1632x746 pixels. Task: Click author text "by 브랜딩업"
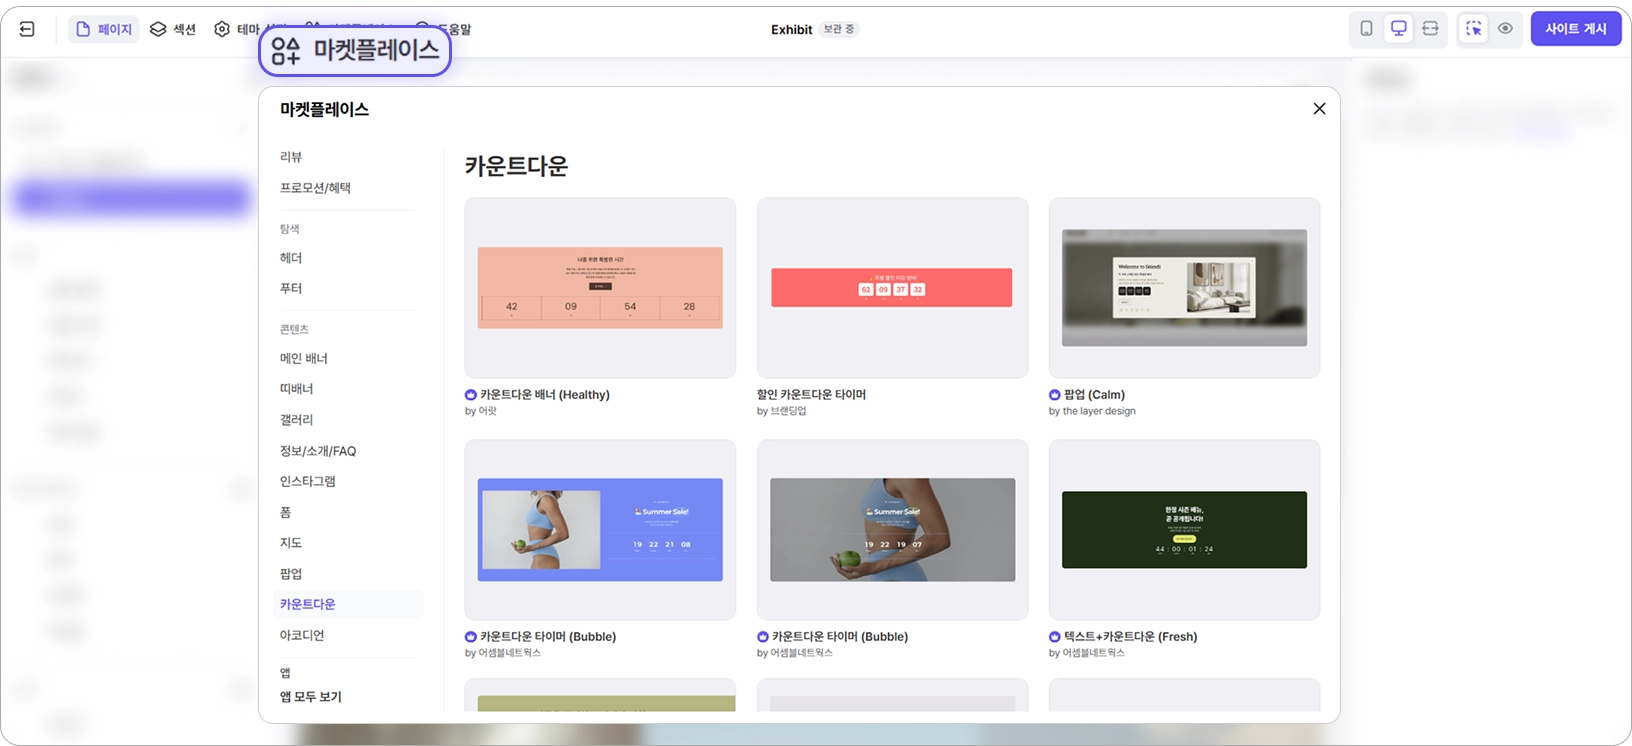click(782, 411)
